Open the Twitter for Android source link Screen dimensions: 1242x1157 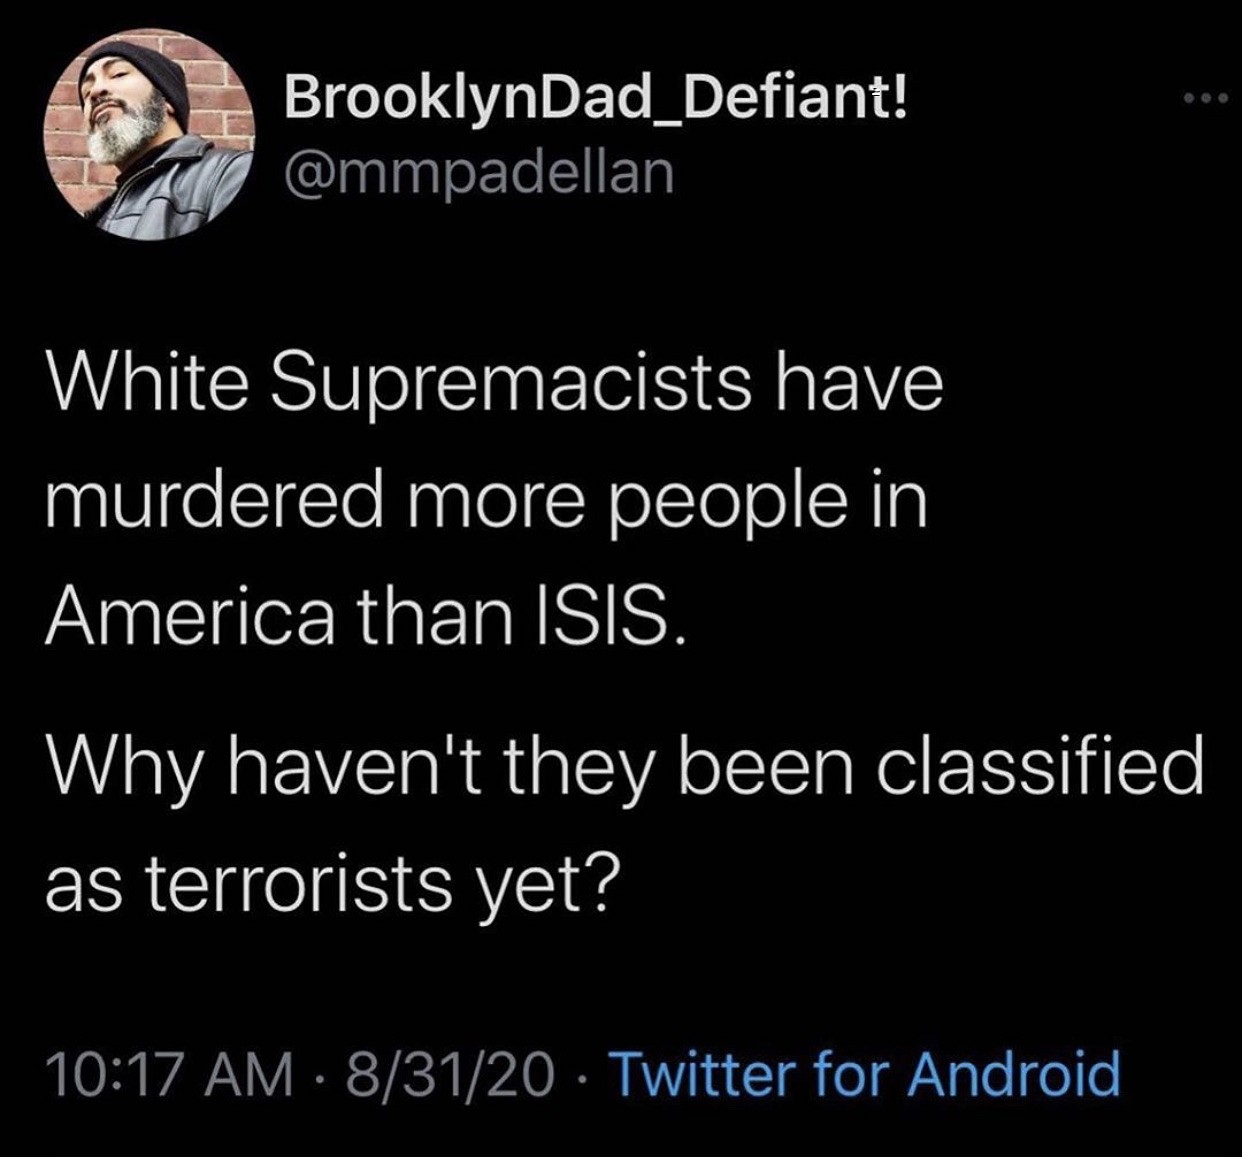coord(864,1074)
